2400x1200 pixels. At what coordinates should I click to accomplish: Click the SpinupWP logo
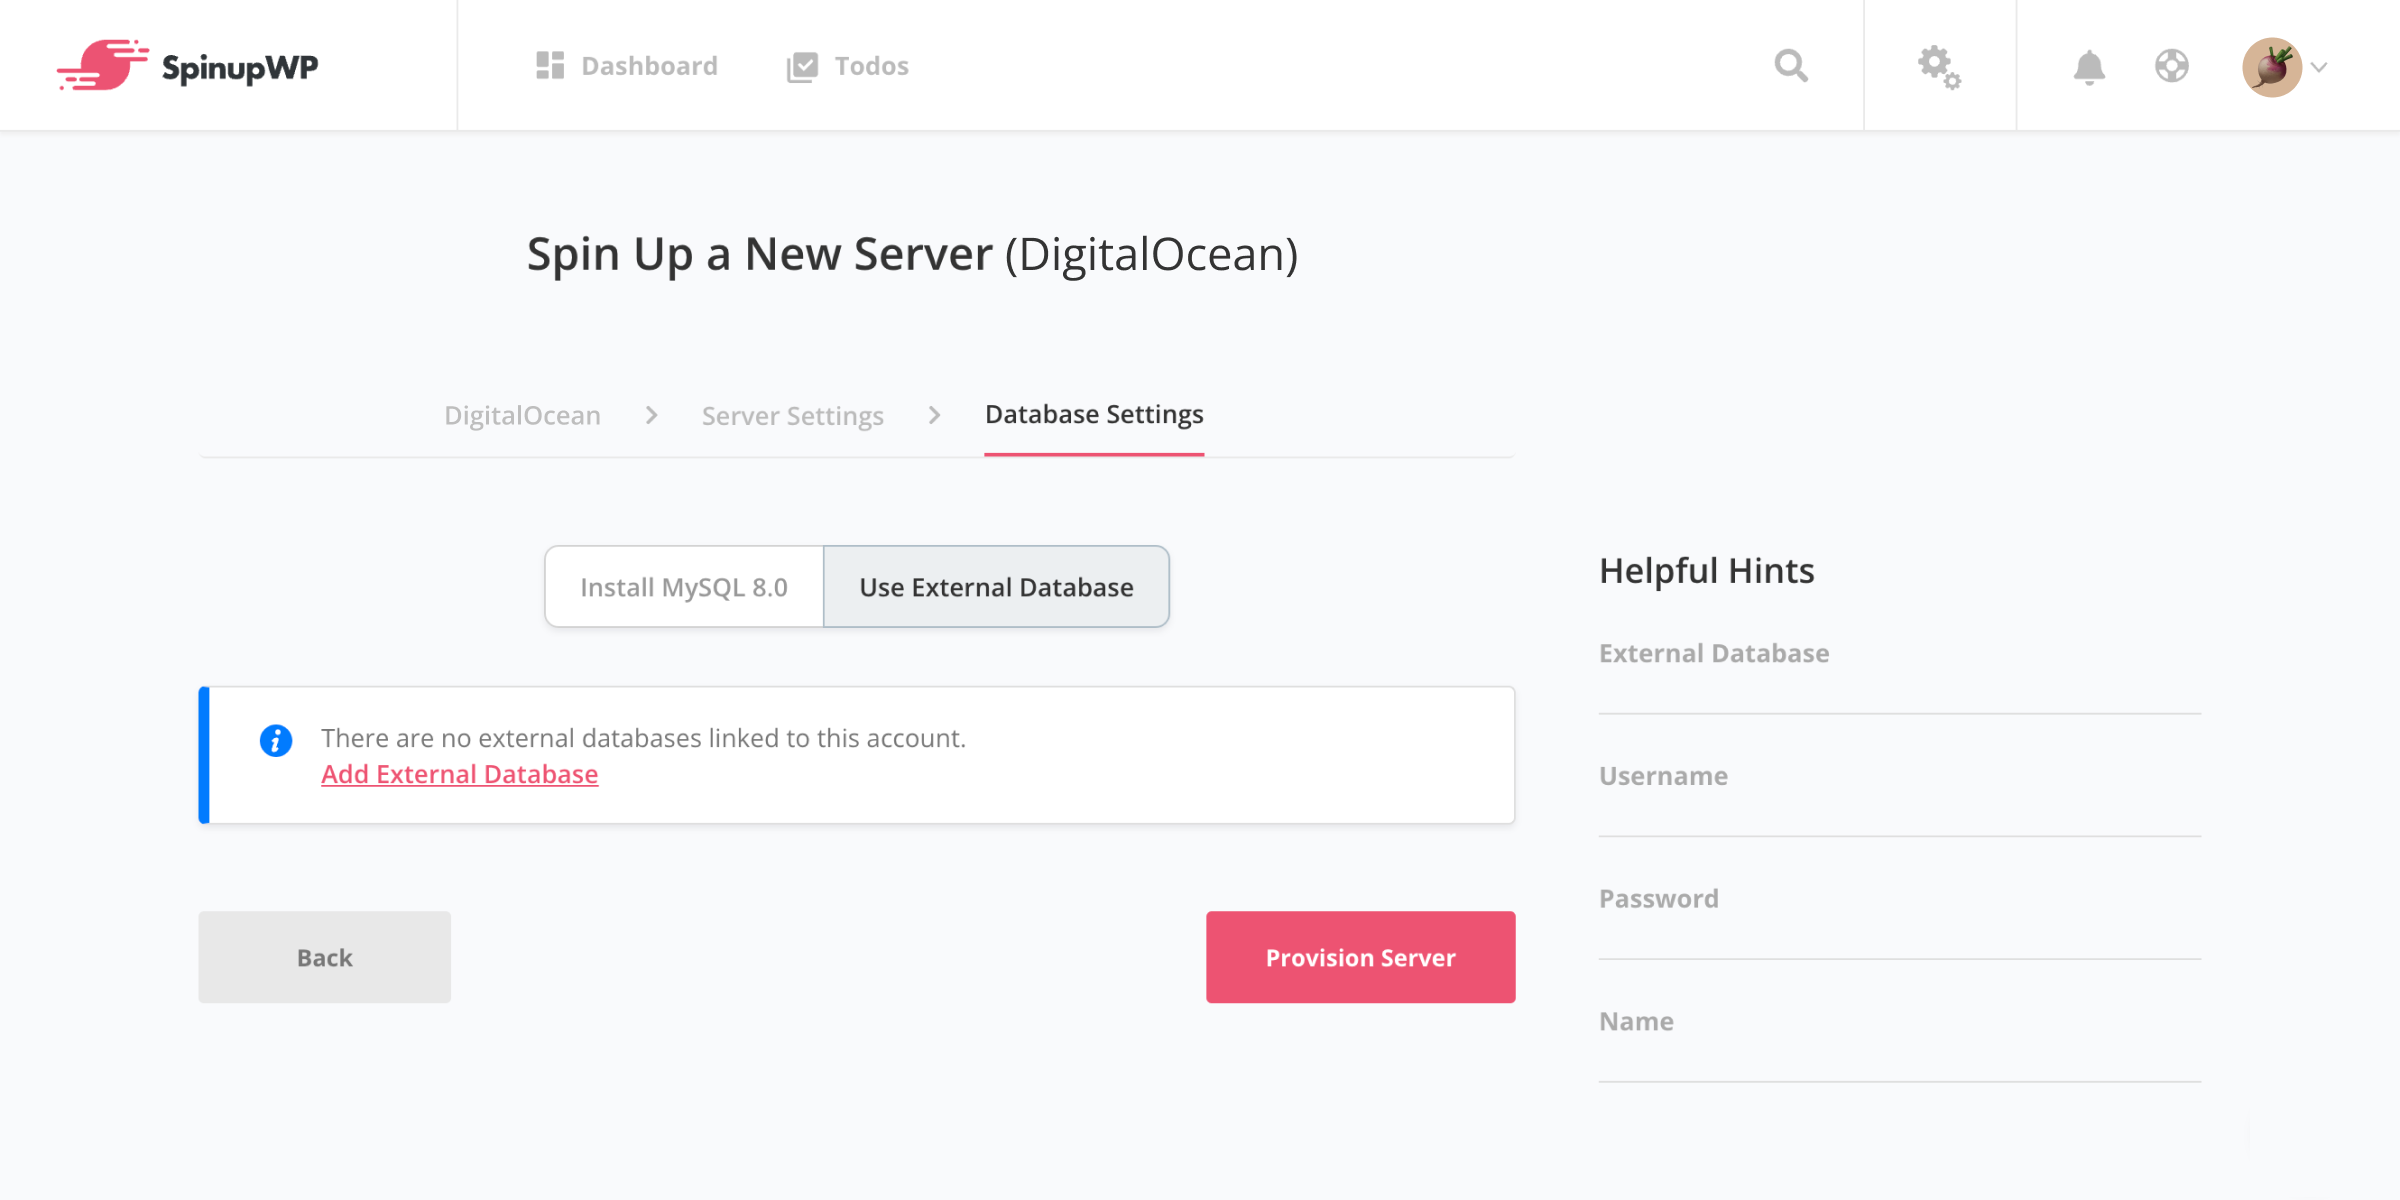click(187, 66)
